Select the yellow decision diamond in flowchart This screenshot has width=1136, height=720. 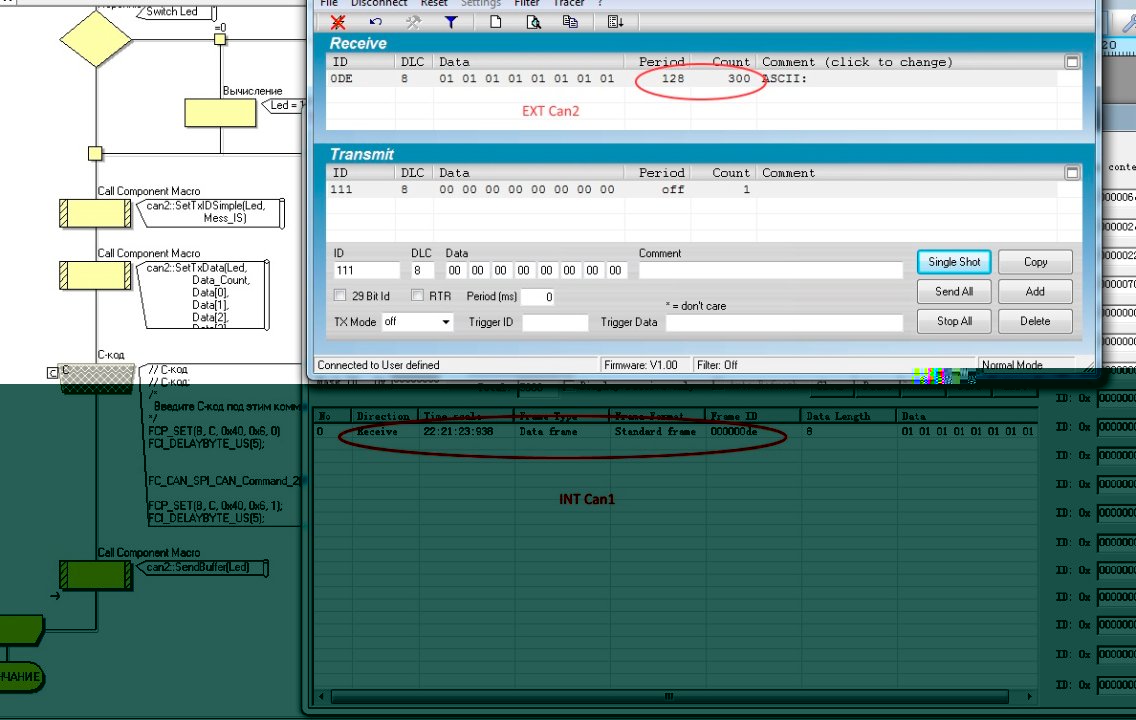[x=96, y=38]
